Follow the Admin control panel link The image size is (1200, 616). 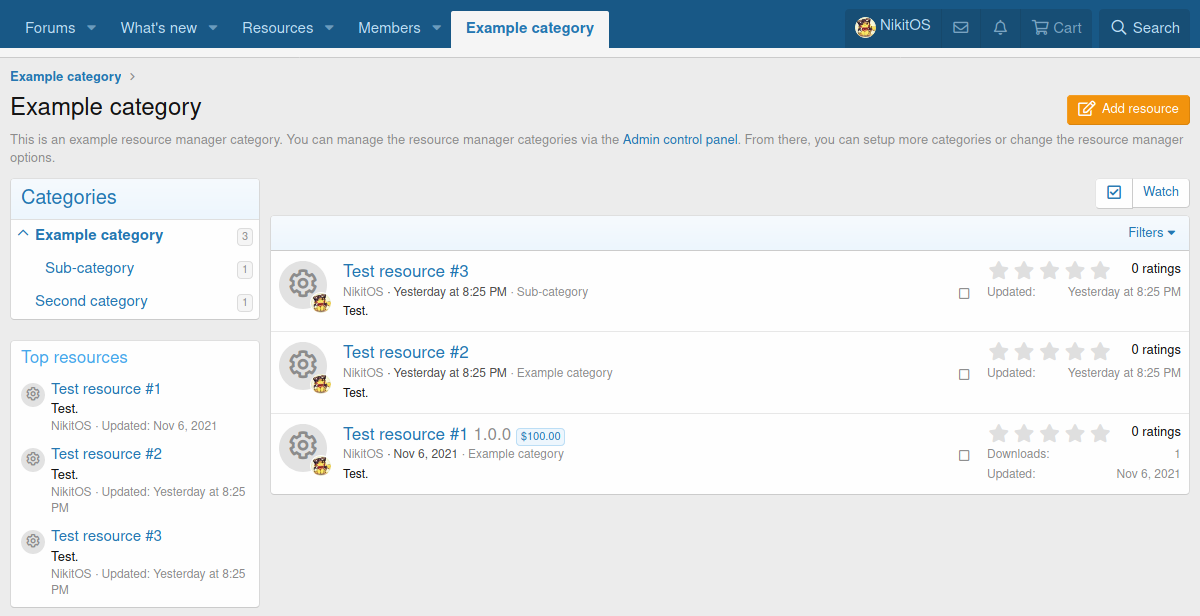pyautogui.click(x=680, y=140)
